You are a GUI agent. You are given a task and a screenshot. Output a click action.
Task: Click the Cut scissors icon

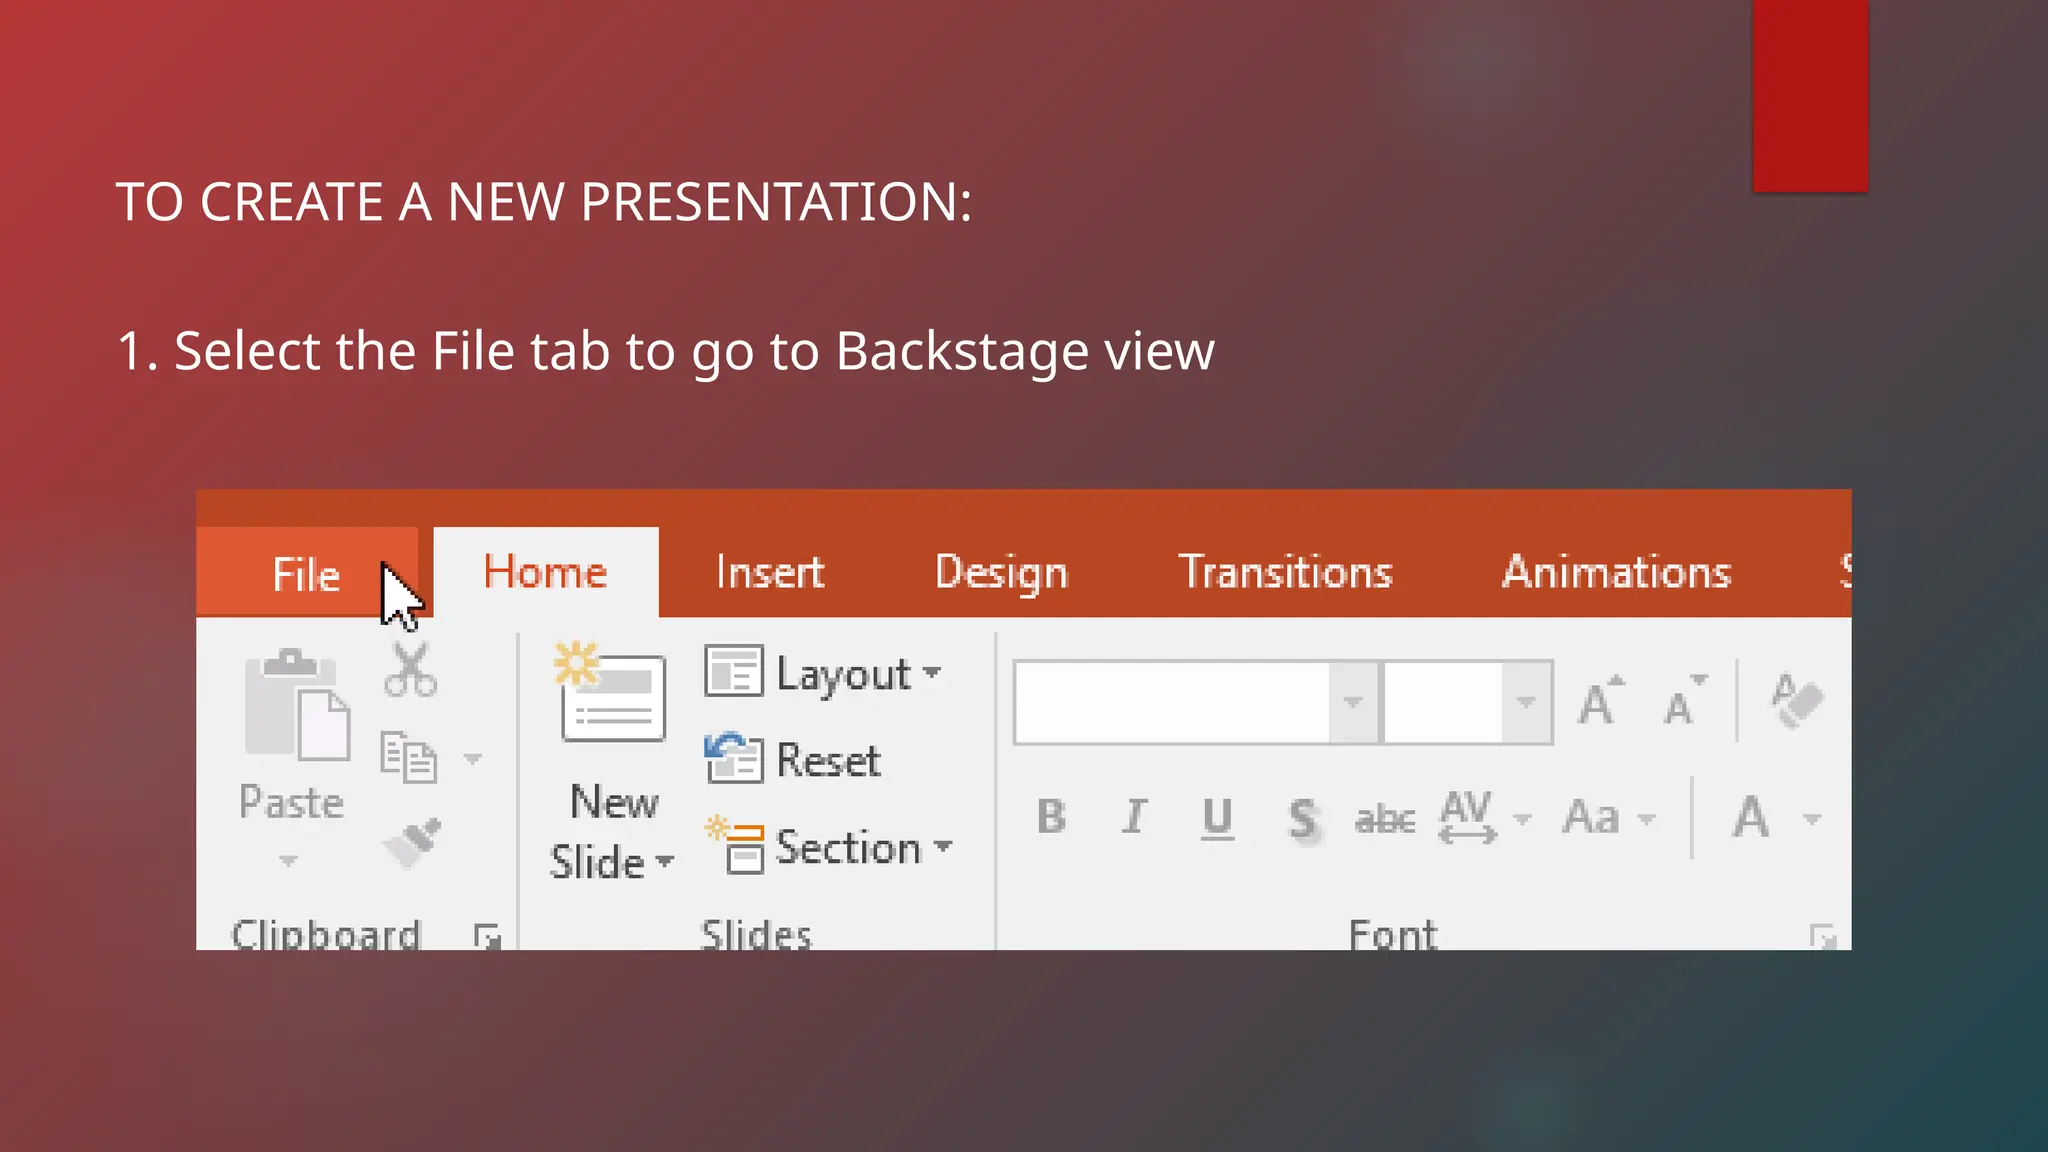[410, 670]
